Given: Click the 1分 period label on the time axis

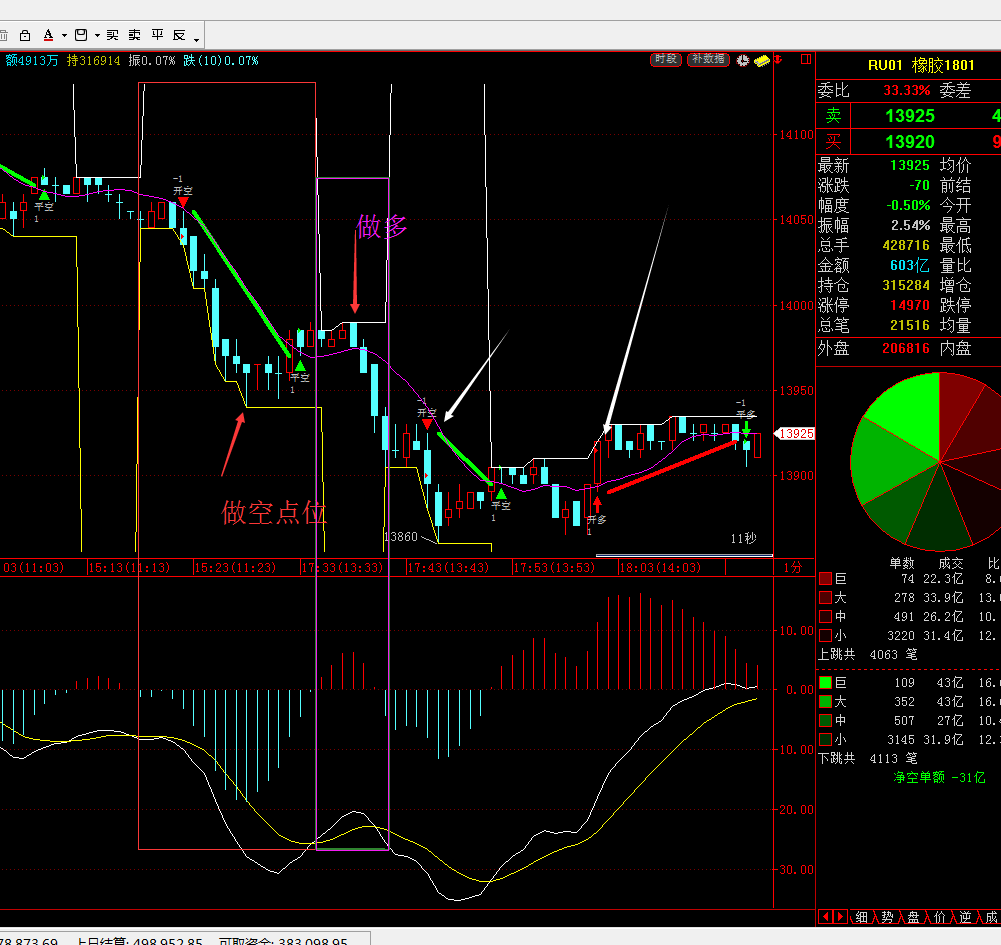Looking at the screenshot, I should 793,568.
